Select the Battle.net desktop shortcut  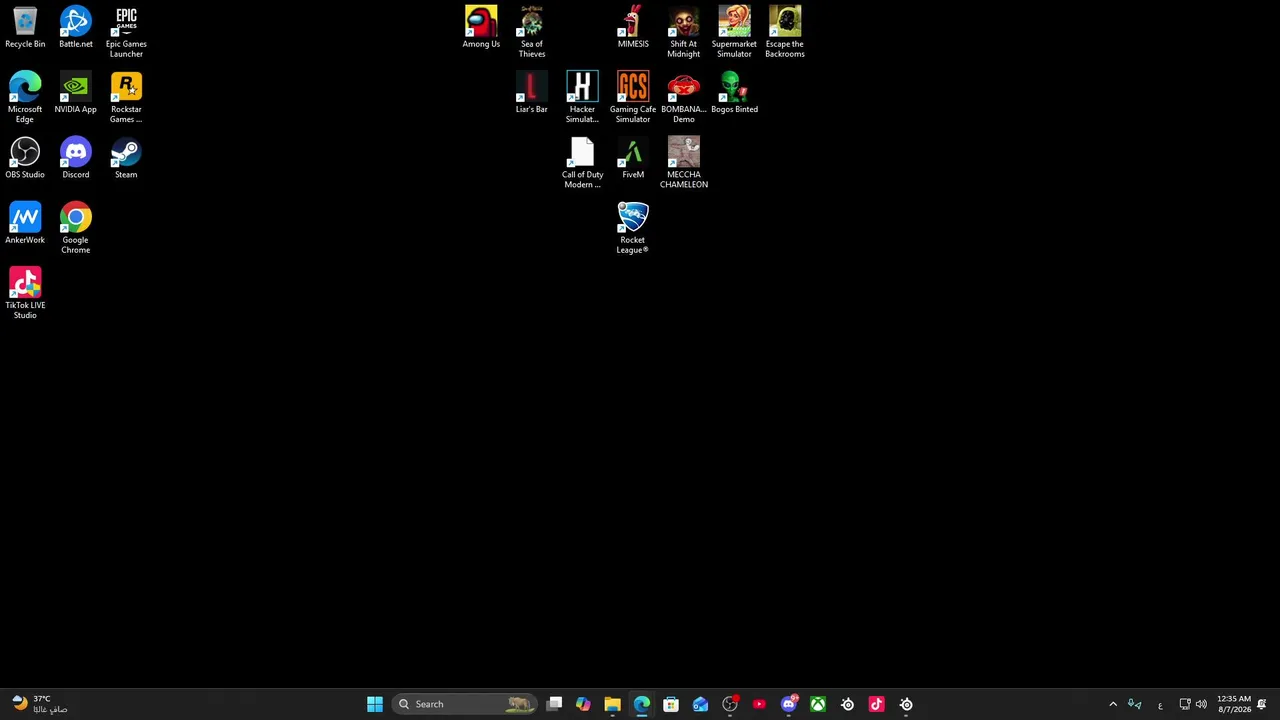(75, 28)
